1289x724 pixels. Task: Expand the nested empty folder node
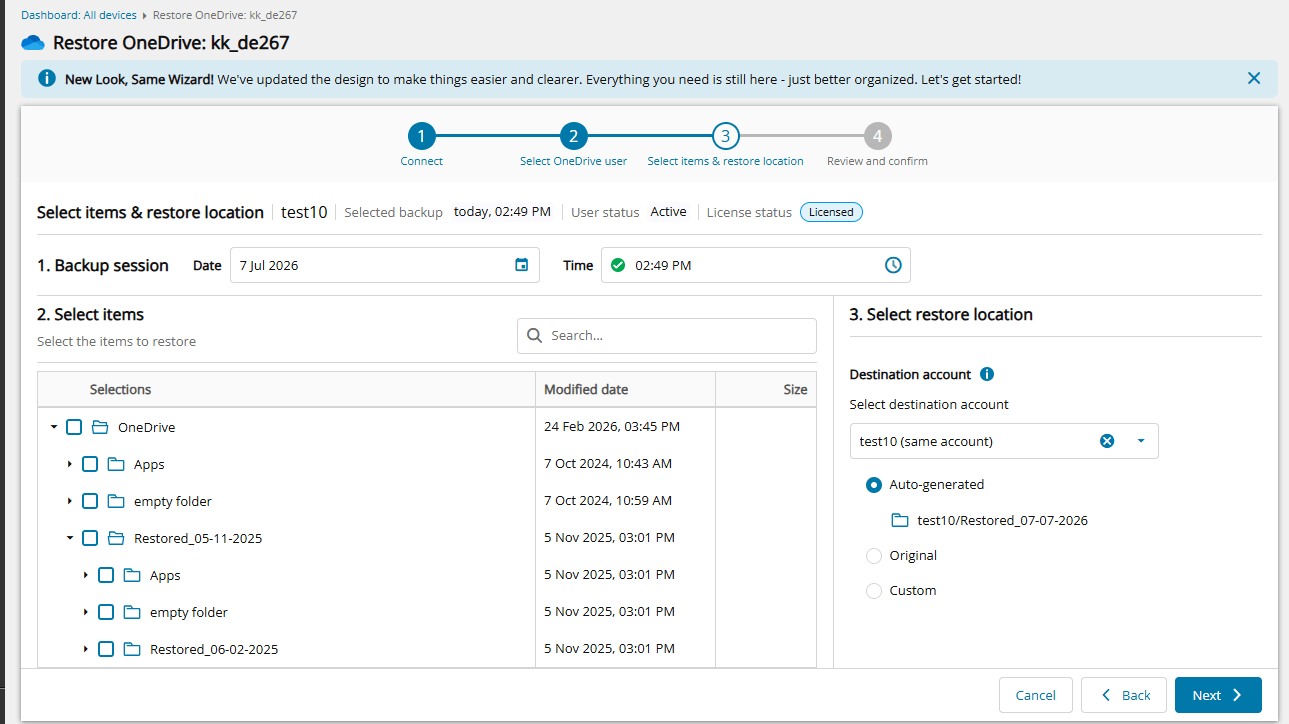coord(86,612)
